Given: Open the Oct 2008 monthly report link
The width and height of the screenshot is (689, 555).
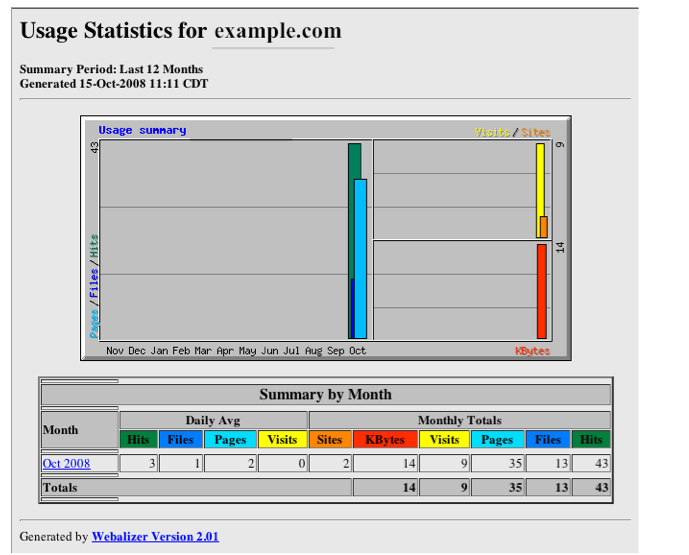Looking at the screenshot, I should (66, 464).
